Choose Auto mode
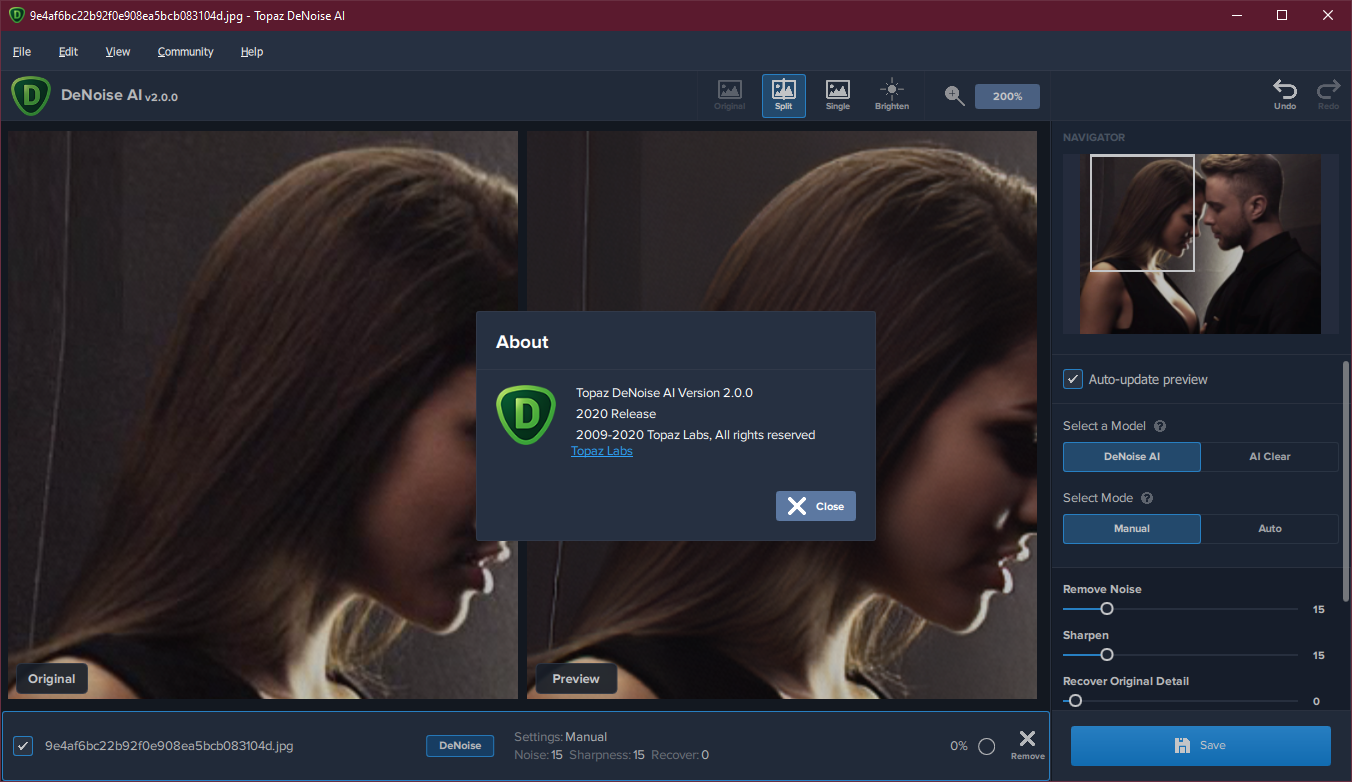1352x782 pixels. coord(1270,528)
